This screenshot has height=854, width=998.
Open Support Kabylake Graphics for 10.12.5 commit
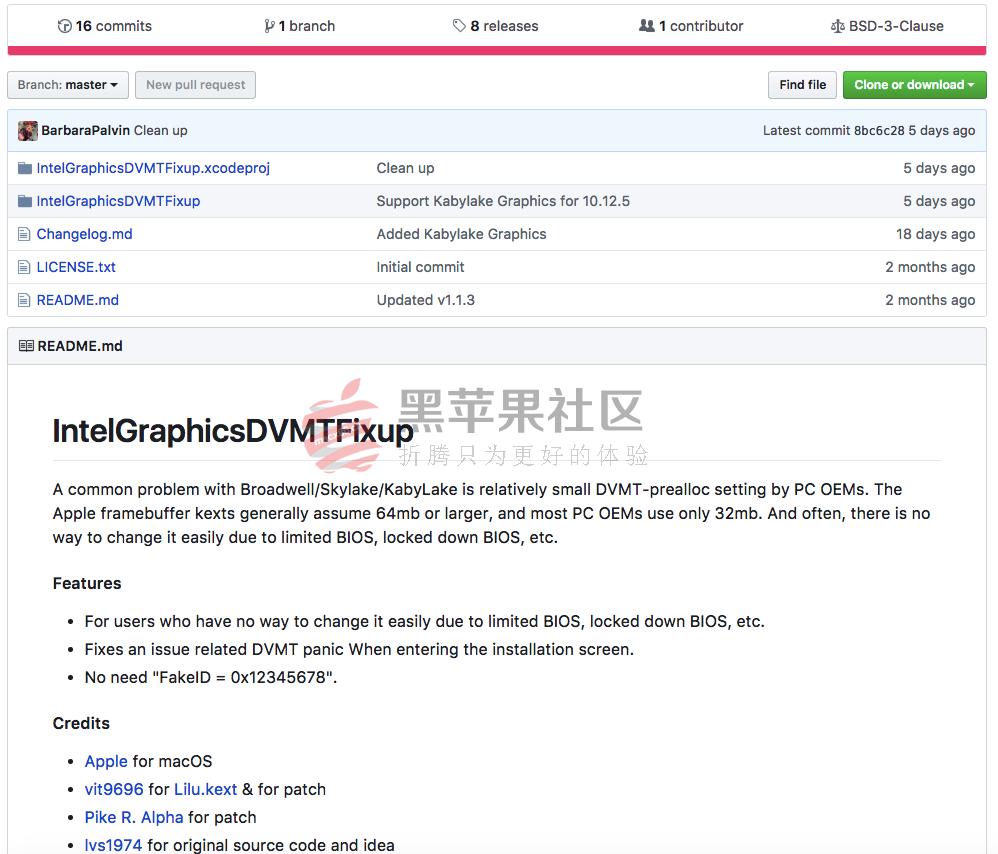click(x=503, y=201)
